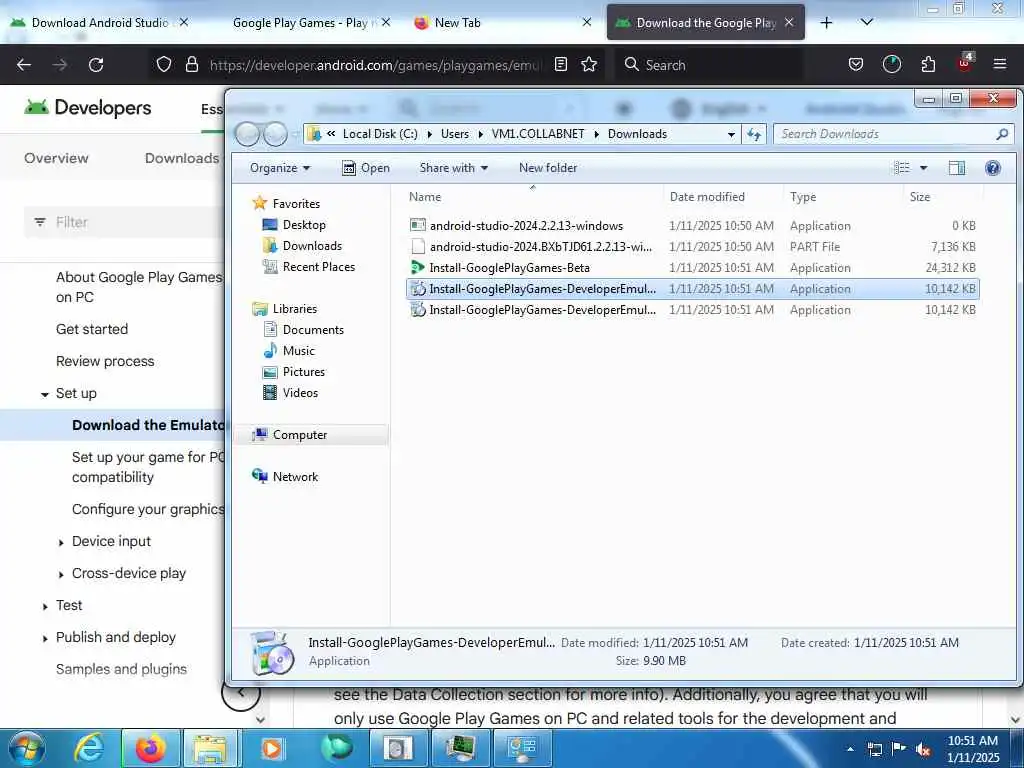Open Pocket save icon in Firefox toolbar
This screenshot has height=768, width=1024.
pyautogui.click(x=856, y=65)
